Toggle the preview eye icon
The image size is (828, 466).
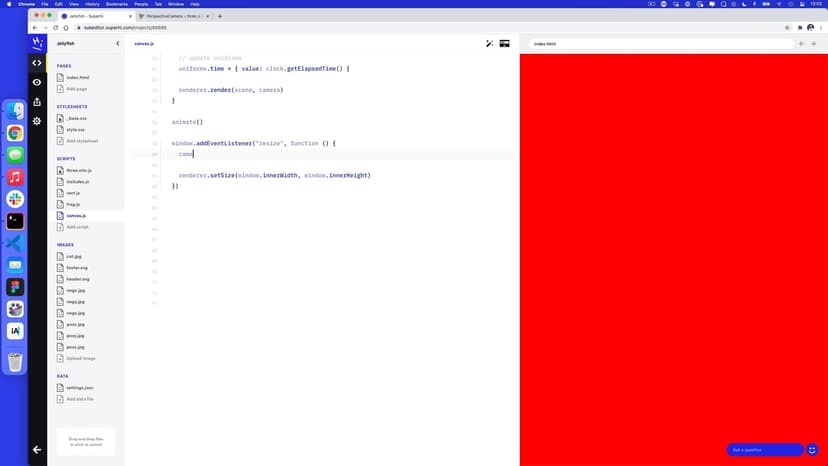tap(37, 82)
